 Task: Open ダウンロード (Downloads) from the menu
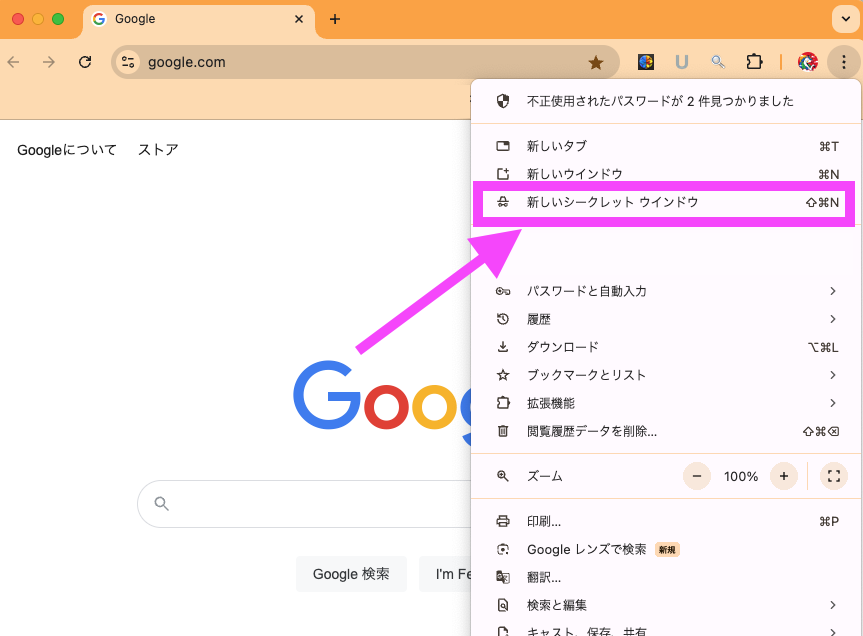coord(665,347)
